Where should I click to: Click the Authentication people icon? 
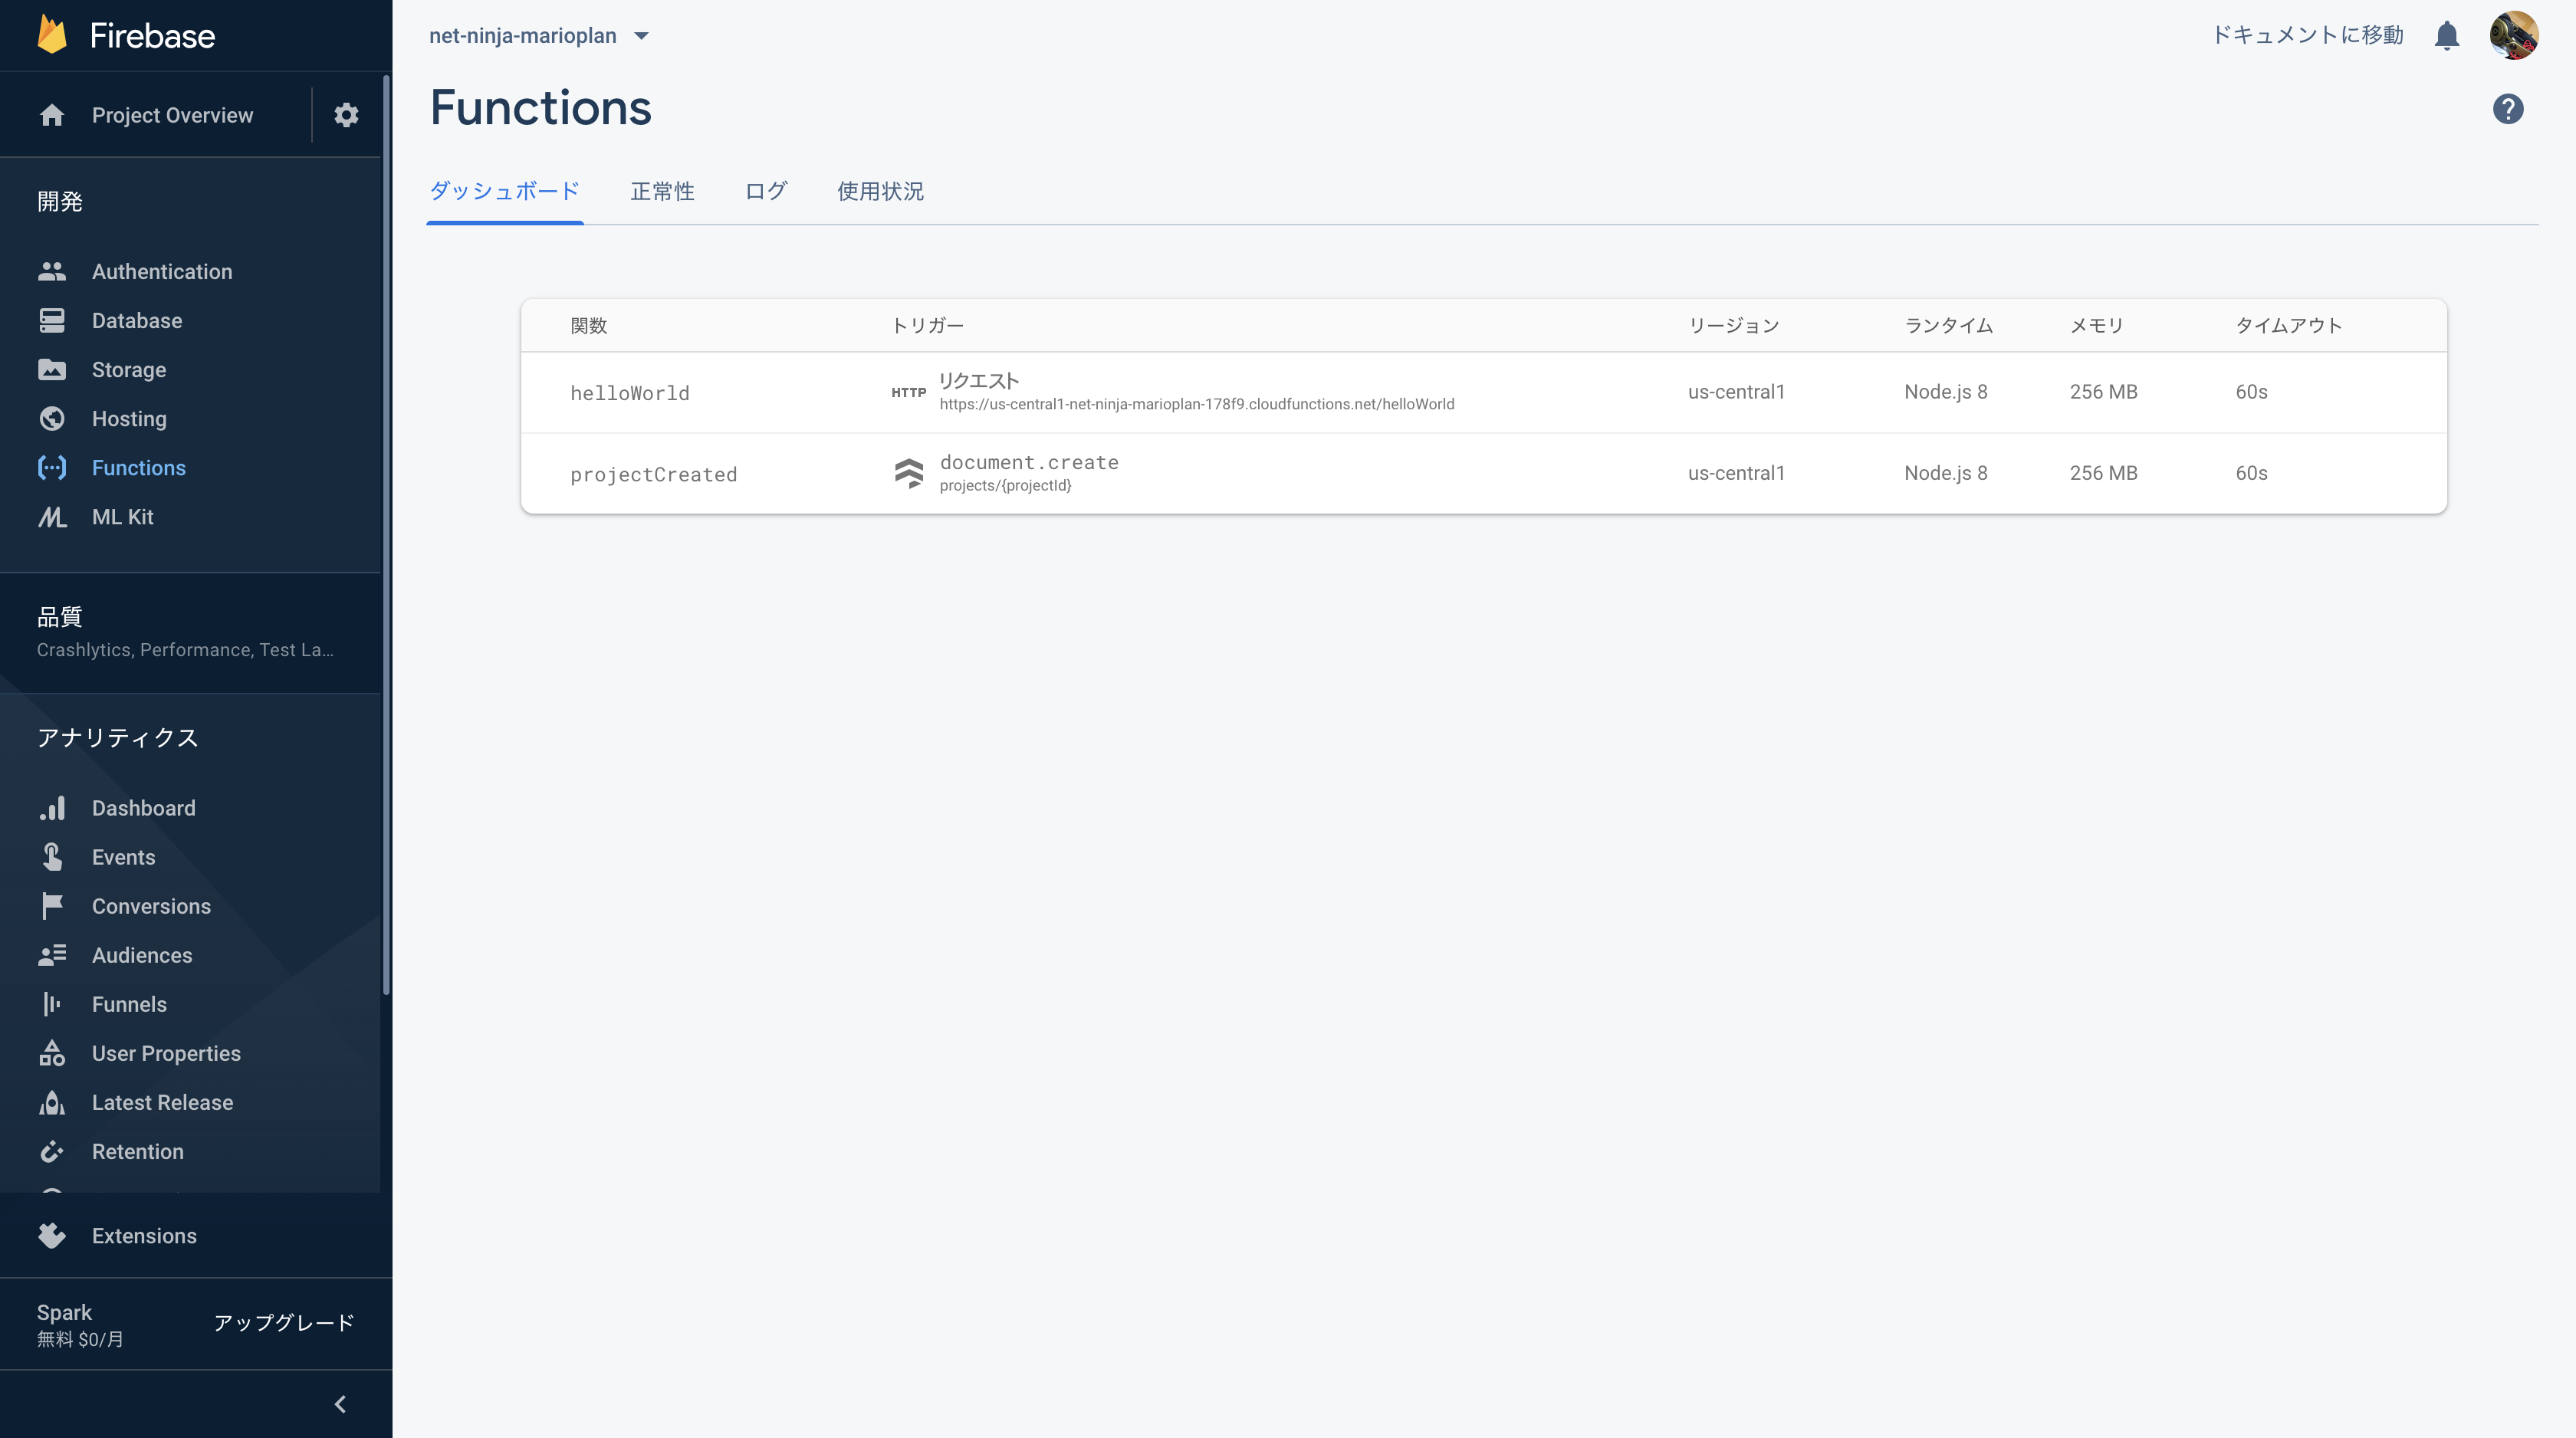click(52, 271)
